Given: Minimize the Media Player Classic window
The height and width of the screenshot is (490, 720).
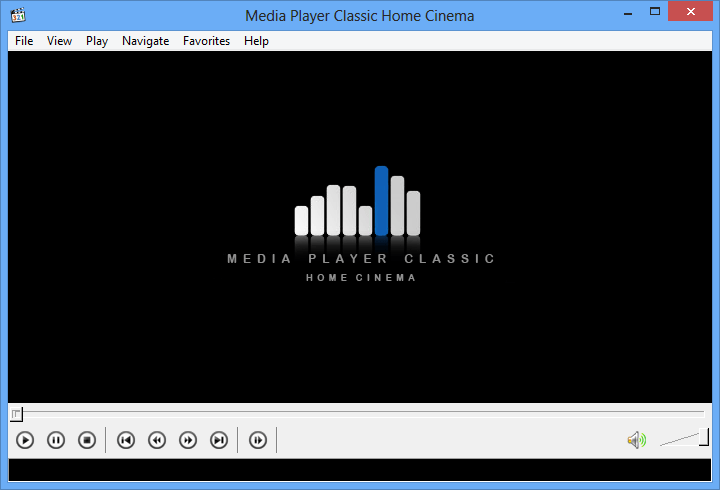Looking at the screenshot, I should (628, 12).
